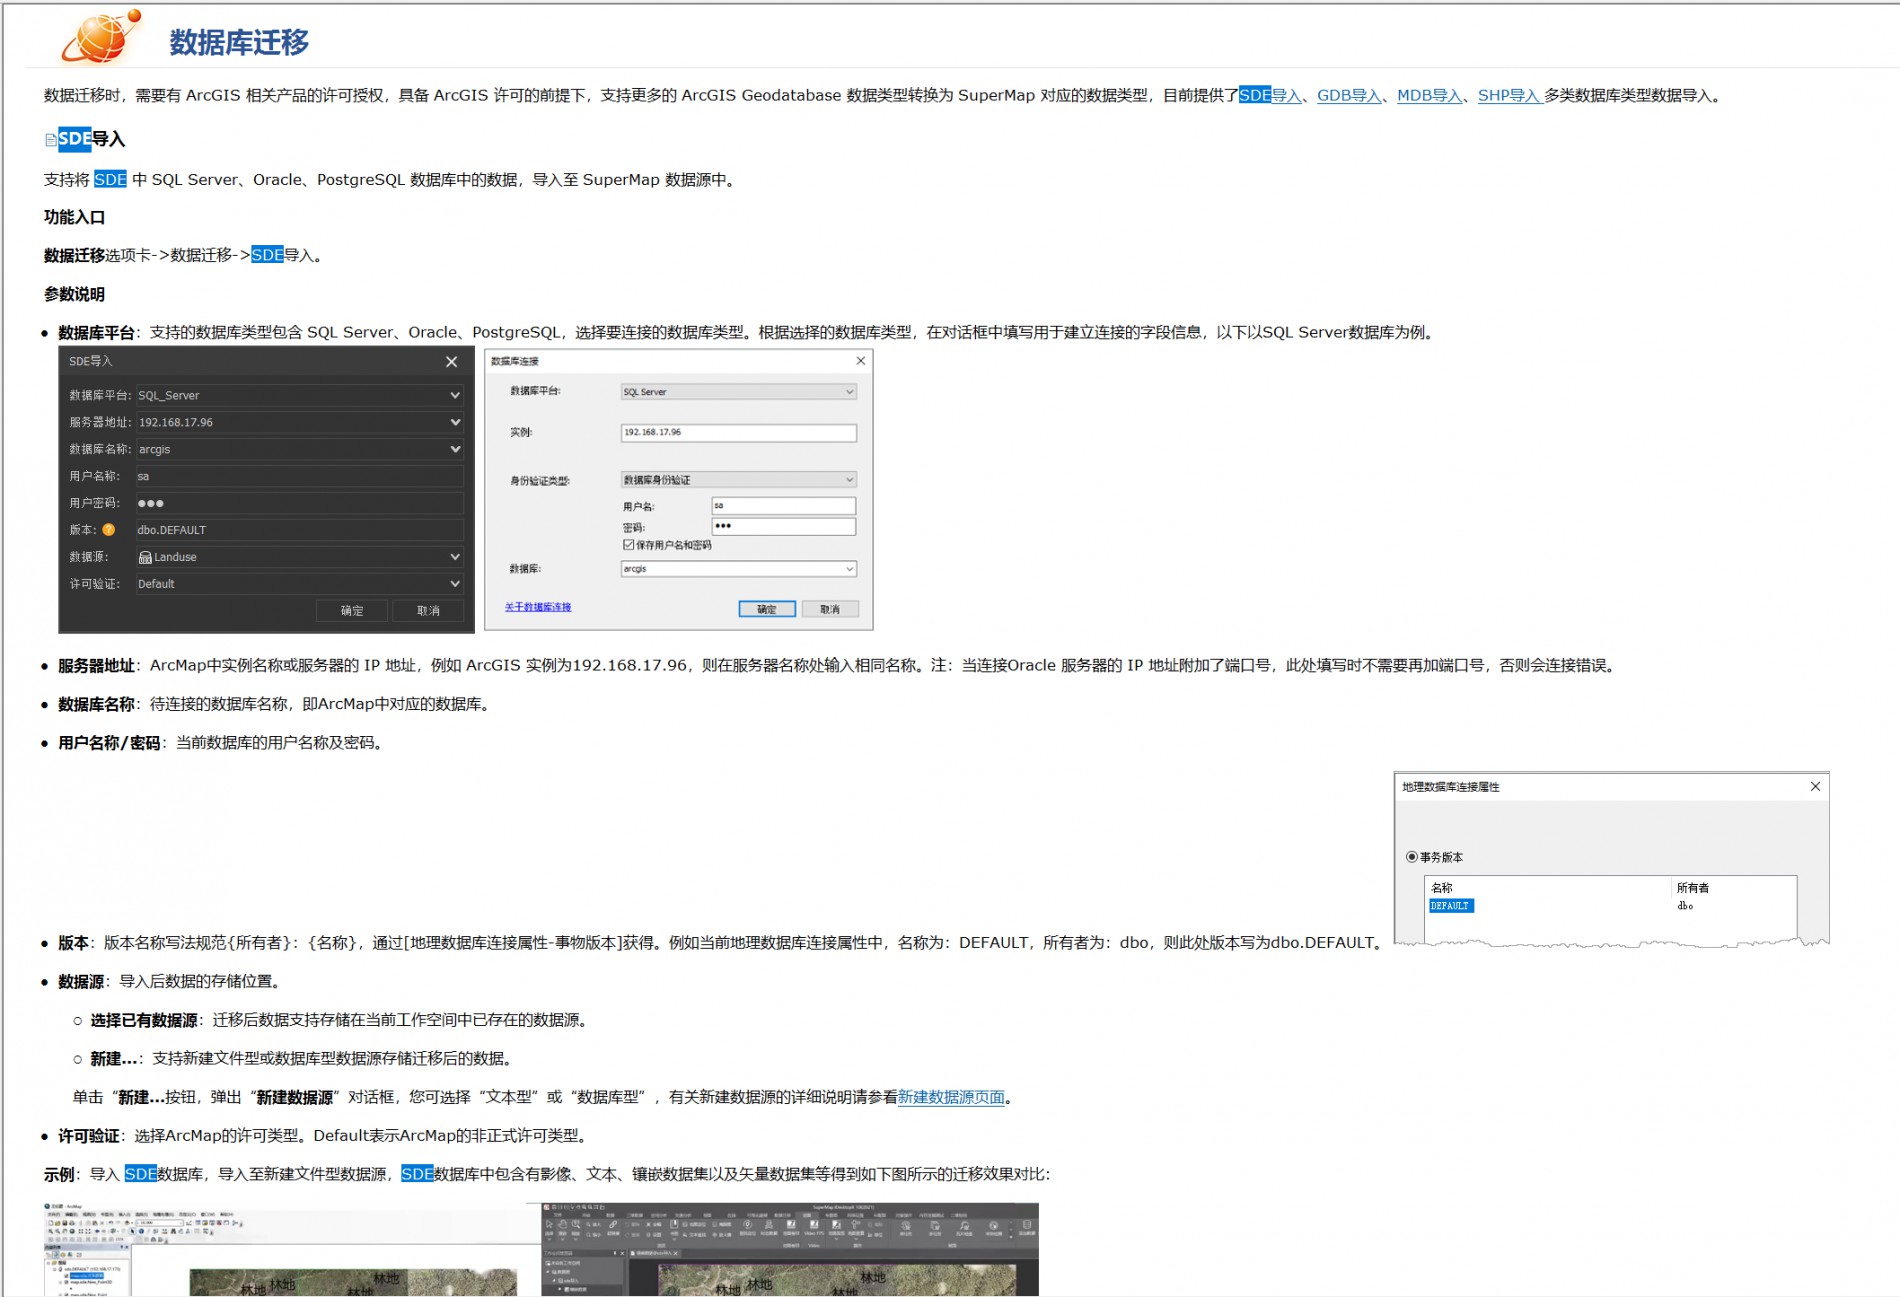
Task: Close the SDE导入 dialog with X
Action: (x=451, y=362)
